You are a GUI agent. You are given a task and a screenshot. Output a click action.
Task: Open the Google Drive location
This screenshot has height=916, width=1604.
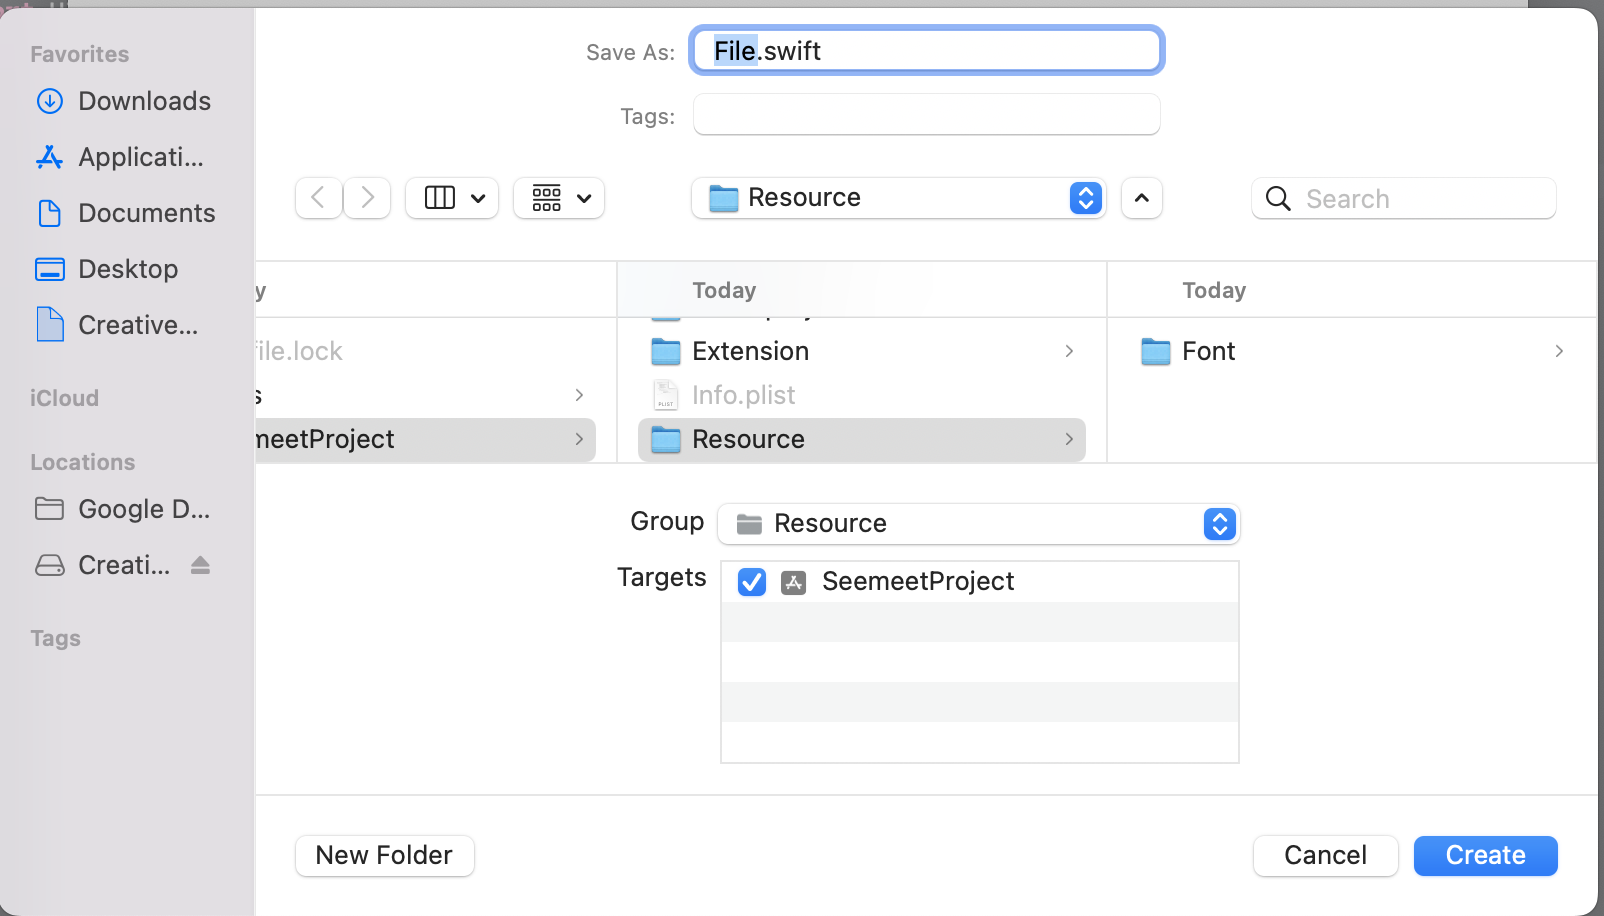pyautogui.click(x=143, y=509)
